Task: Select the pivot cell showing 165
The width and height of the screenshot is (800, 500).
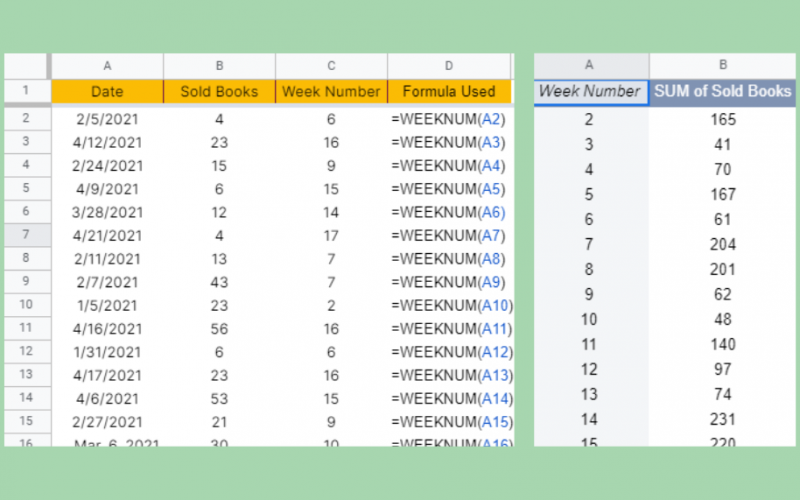Action: coord(722,120)
